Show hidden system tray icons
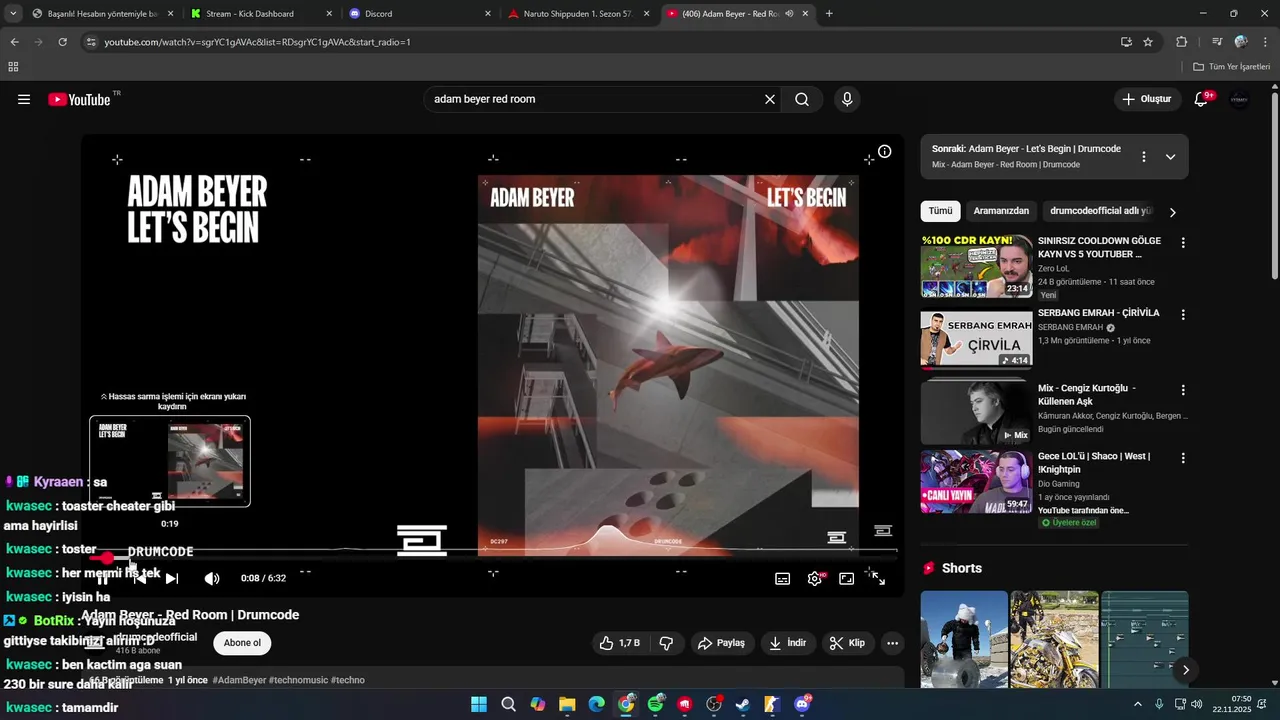1280x720 pixels. coord(1138,704)
